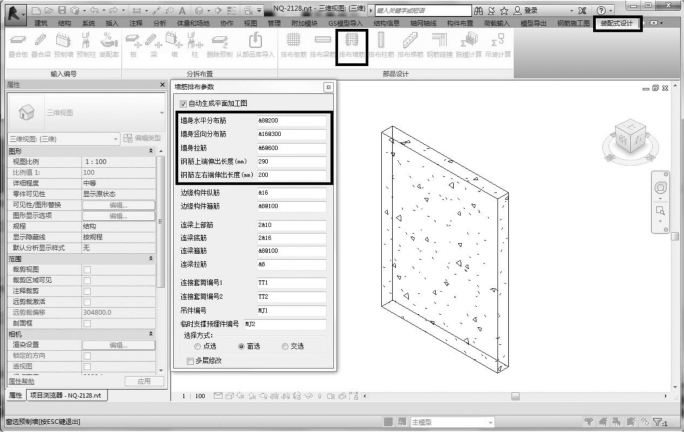Select the 交选 radio option
The width and height of the screenshot is (684, 432).
285,346
